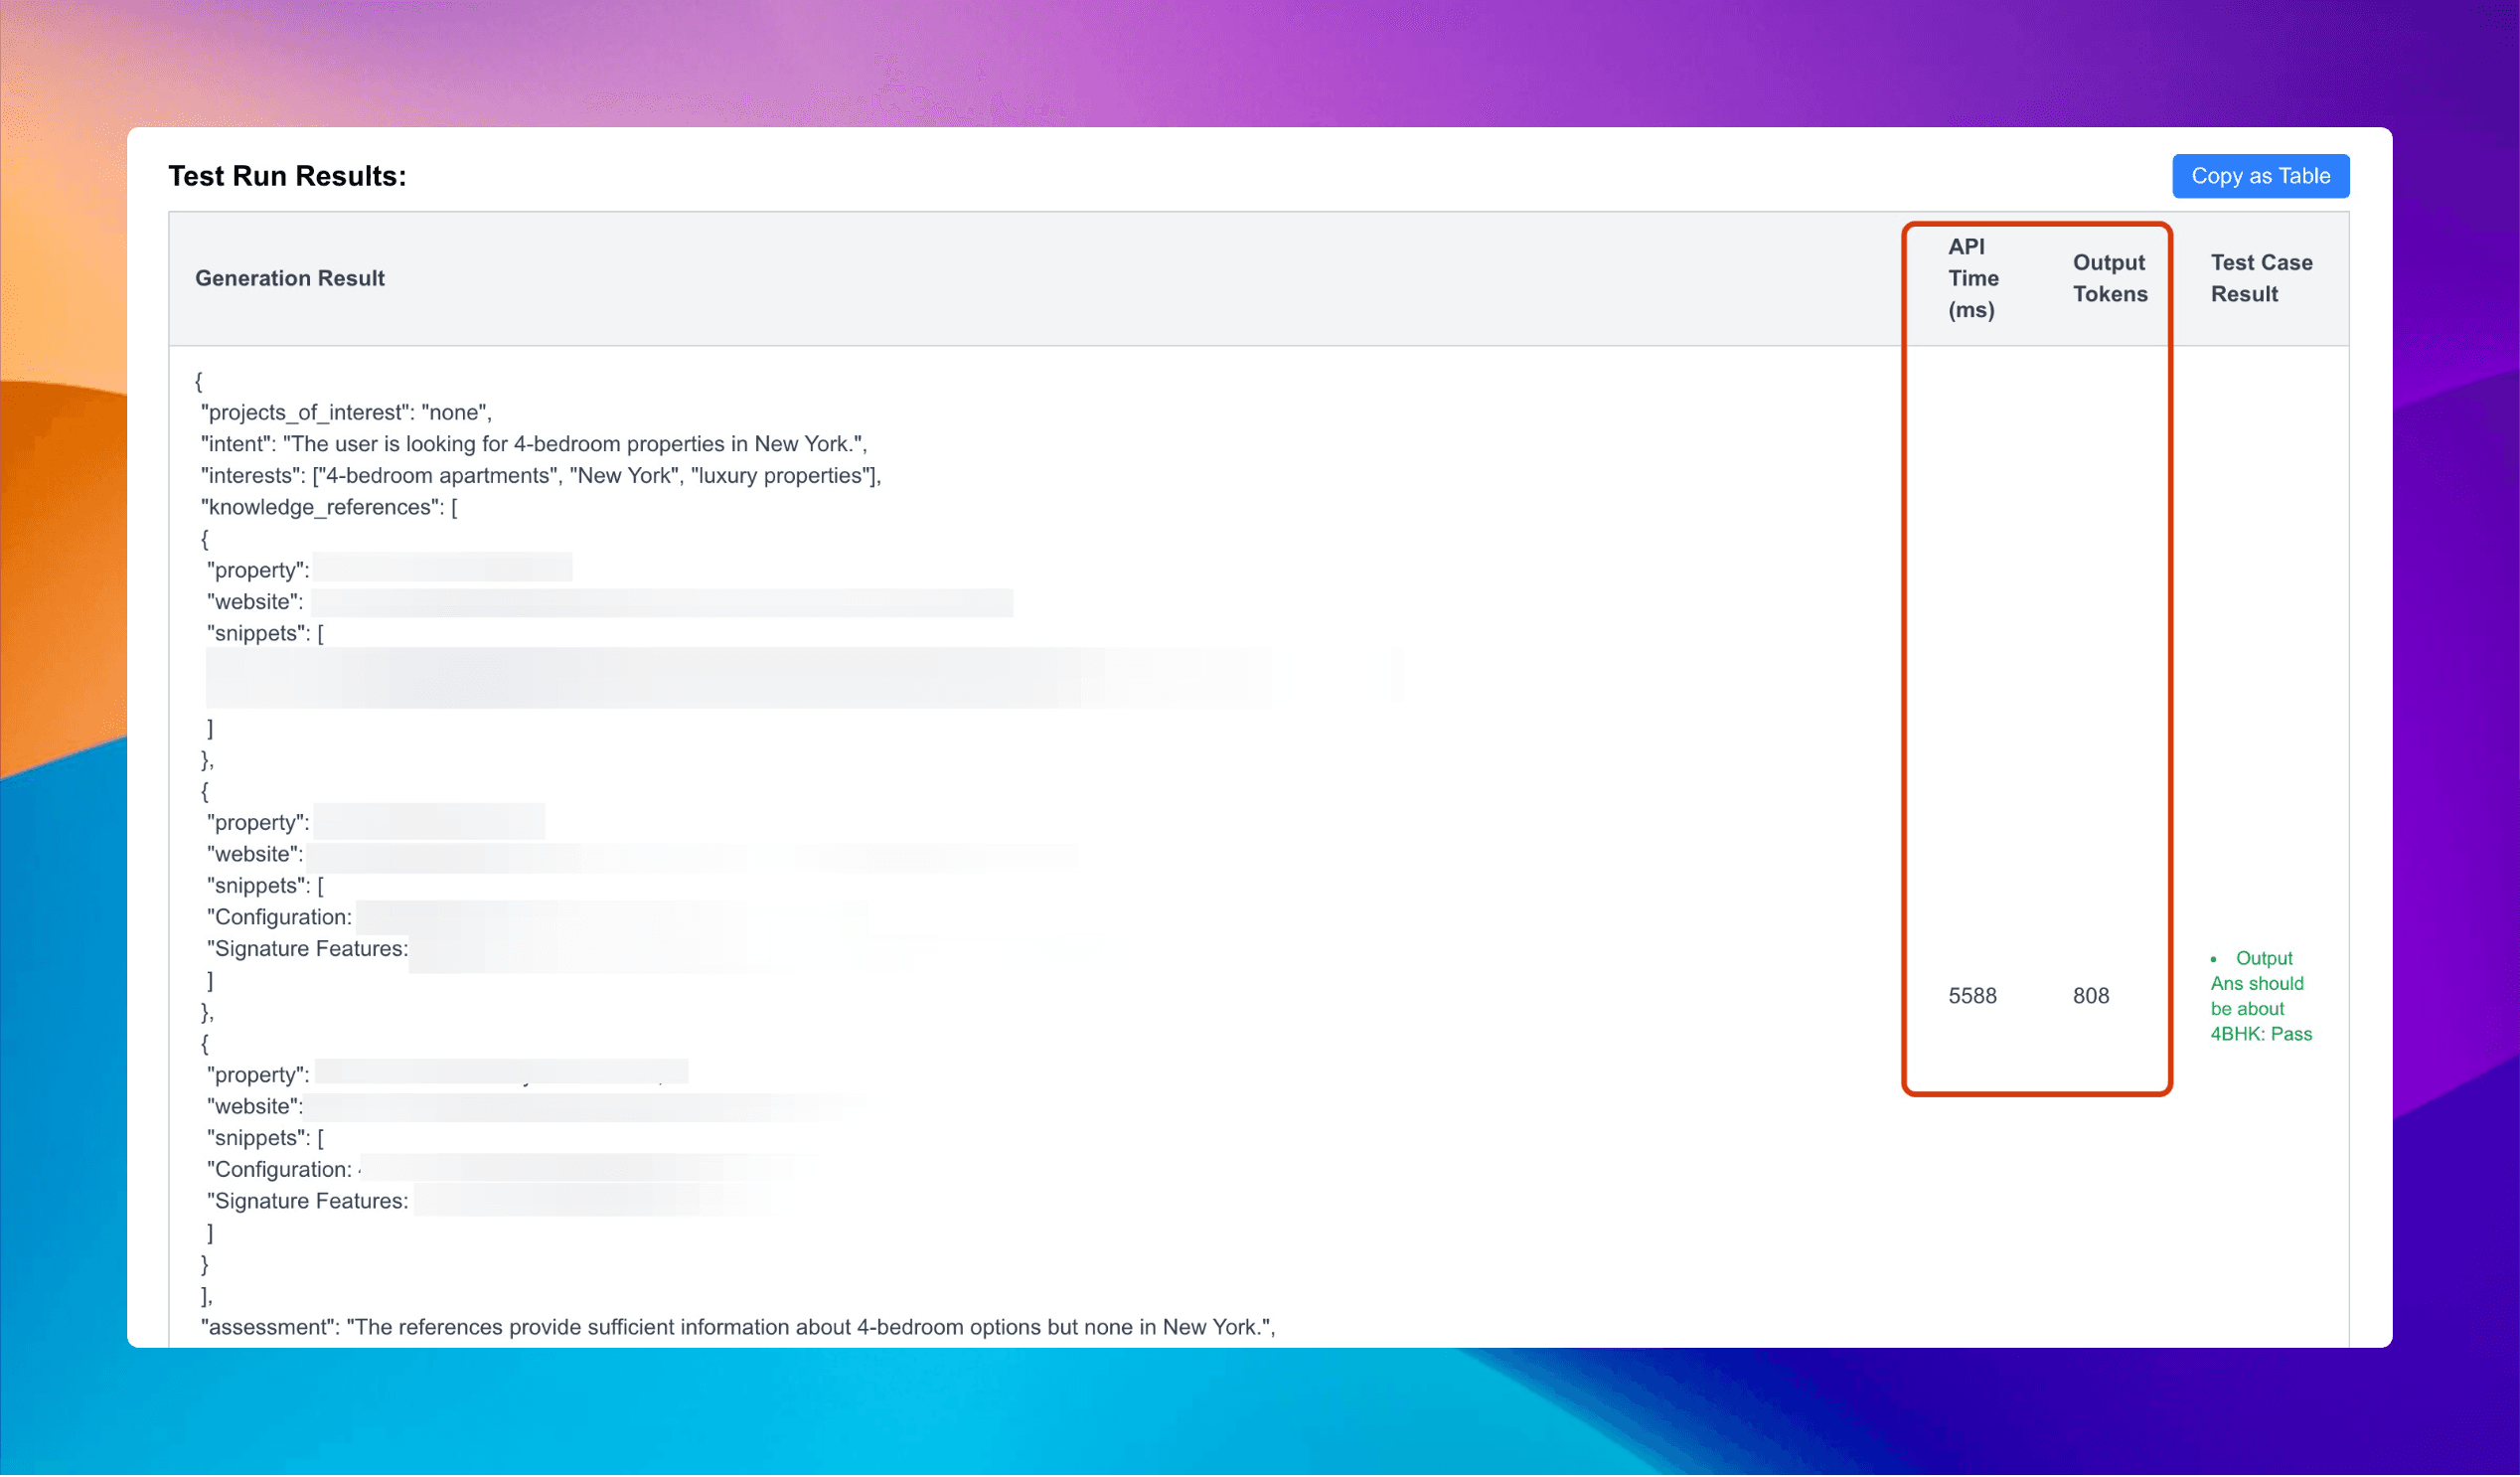
Task: Click the third property's Signature Features line
Action: tap(308, 1202)
